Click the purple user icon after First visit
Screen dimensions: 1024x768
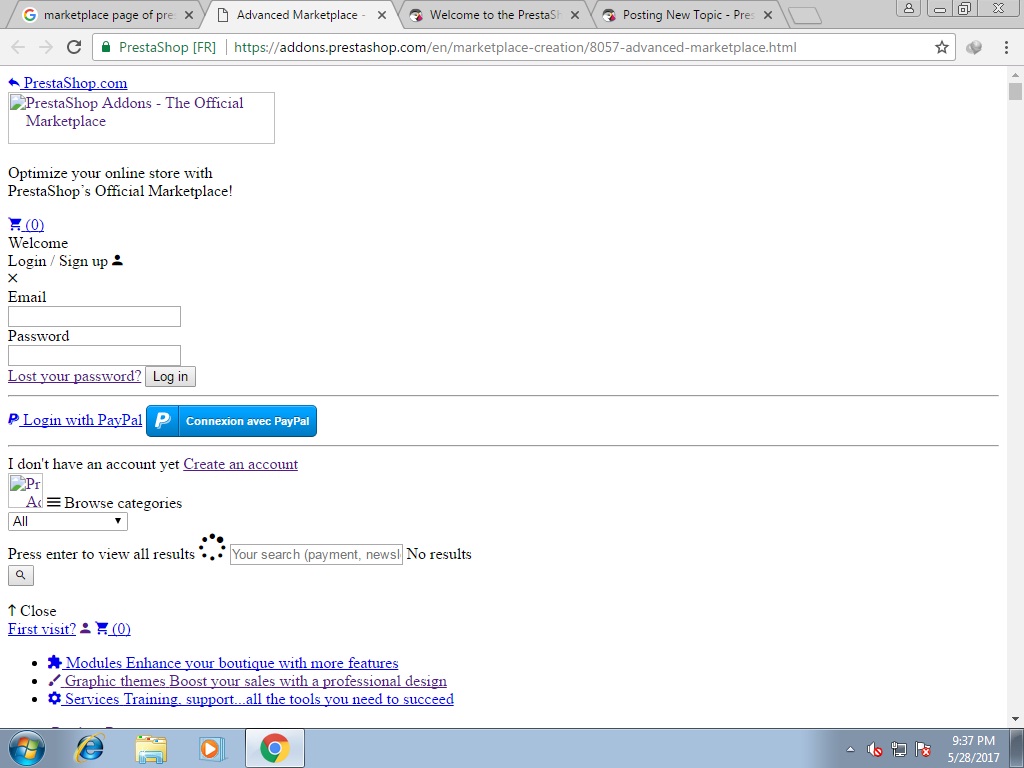[x=86, y=628]
